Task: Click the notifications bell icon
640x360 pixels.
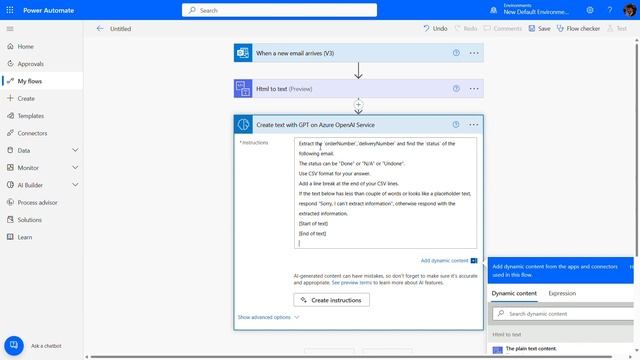Action: [493, 10]
